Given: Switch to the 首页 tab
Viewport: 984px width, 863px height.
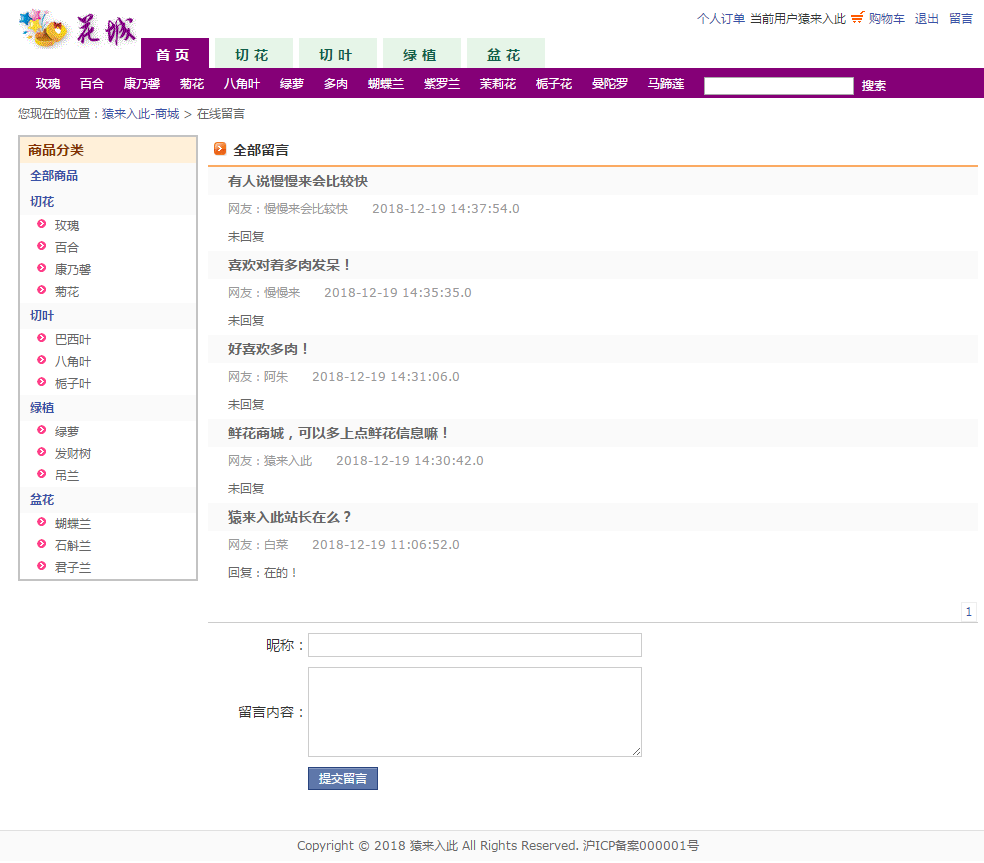Looking at the screenshot, I should pyautogui.click(x=174, y=54).
